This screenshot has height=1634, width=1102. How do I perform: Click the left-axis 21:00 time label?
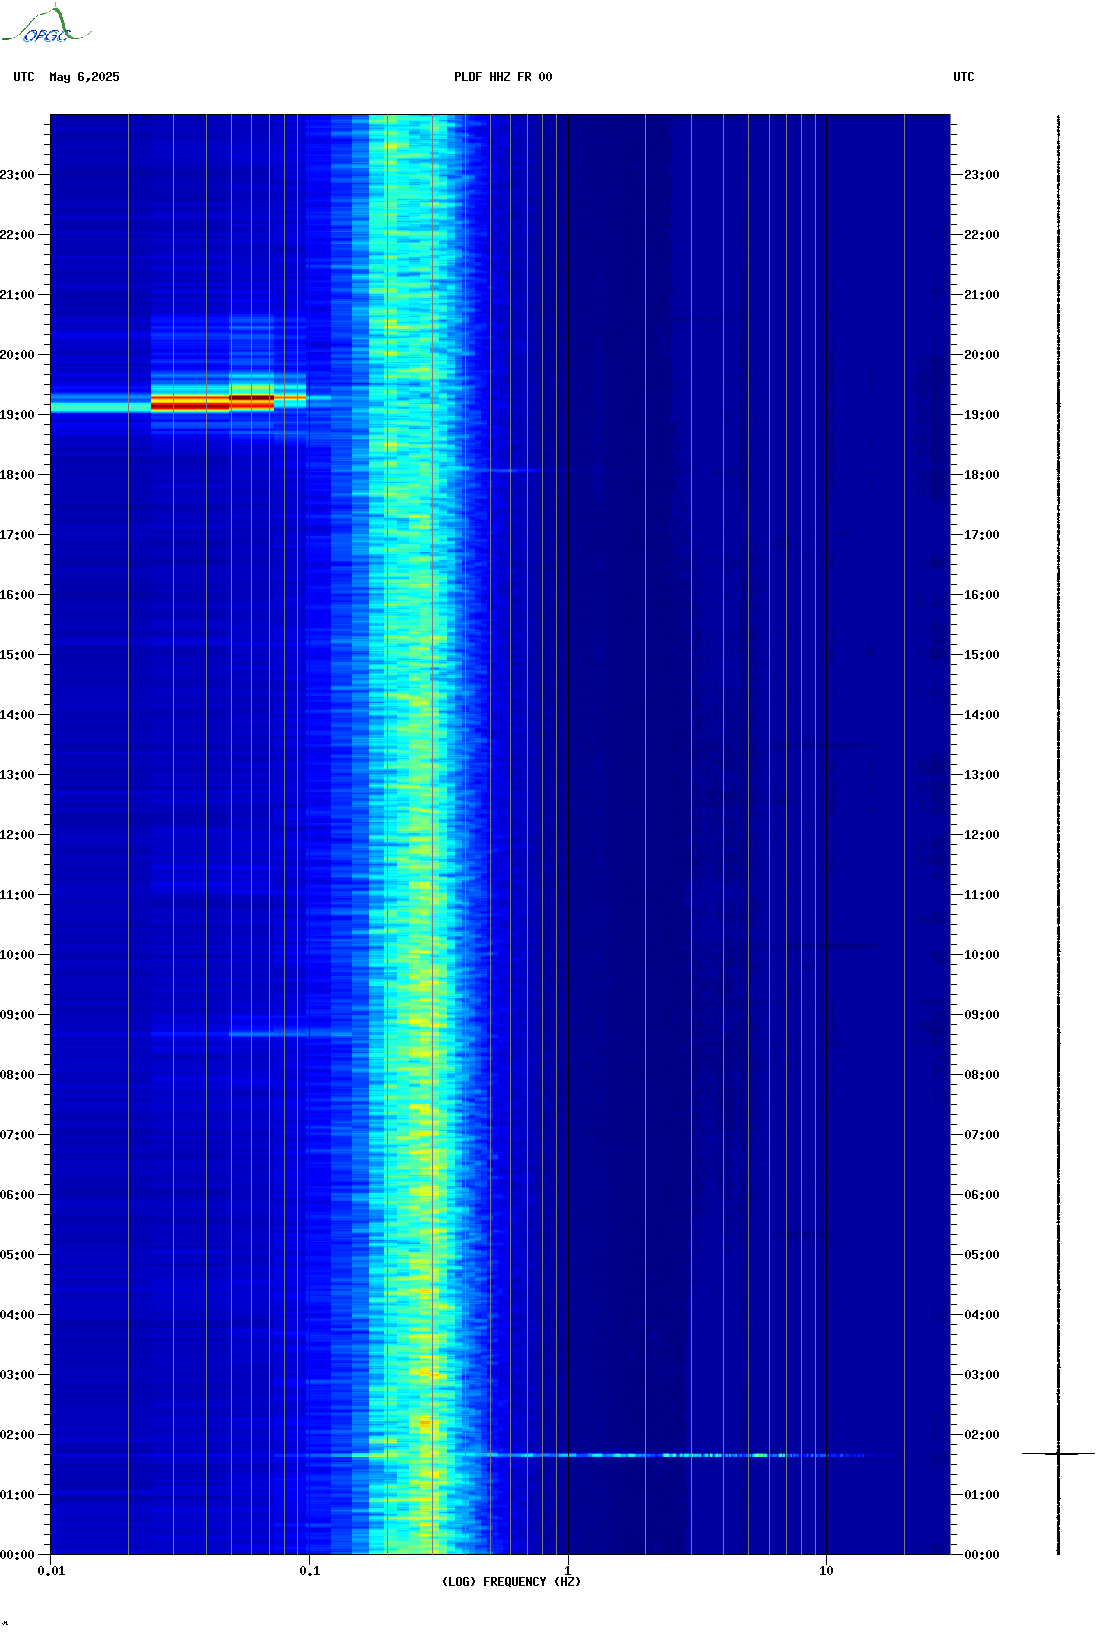(17, 295)
